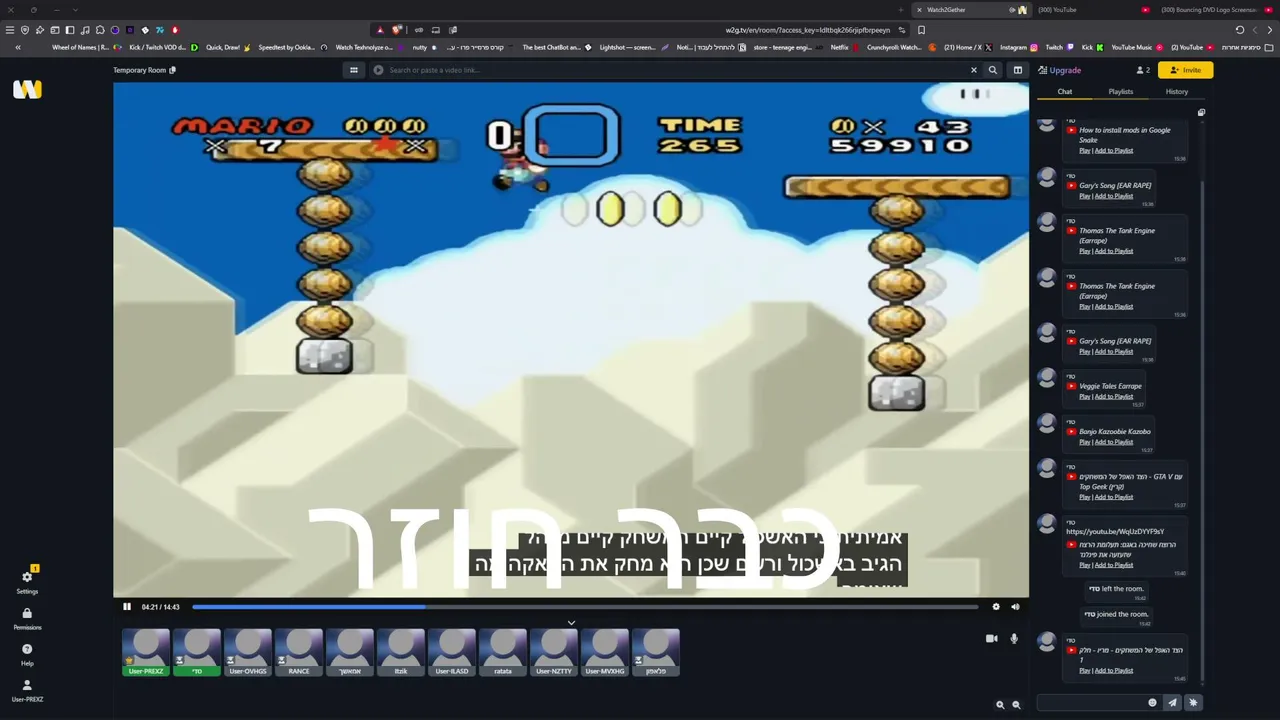Select the User-PREXZ avatar tile
Image resolution: width=1280 pixels, height=720 pixels.
(146, 652)
